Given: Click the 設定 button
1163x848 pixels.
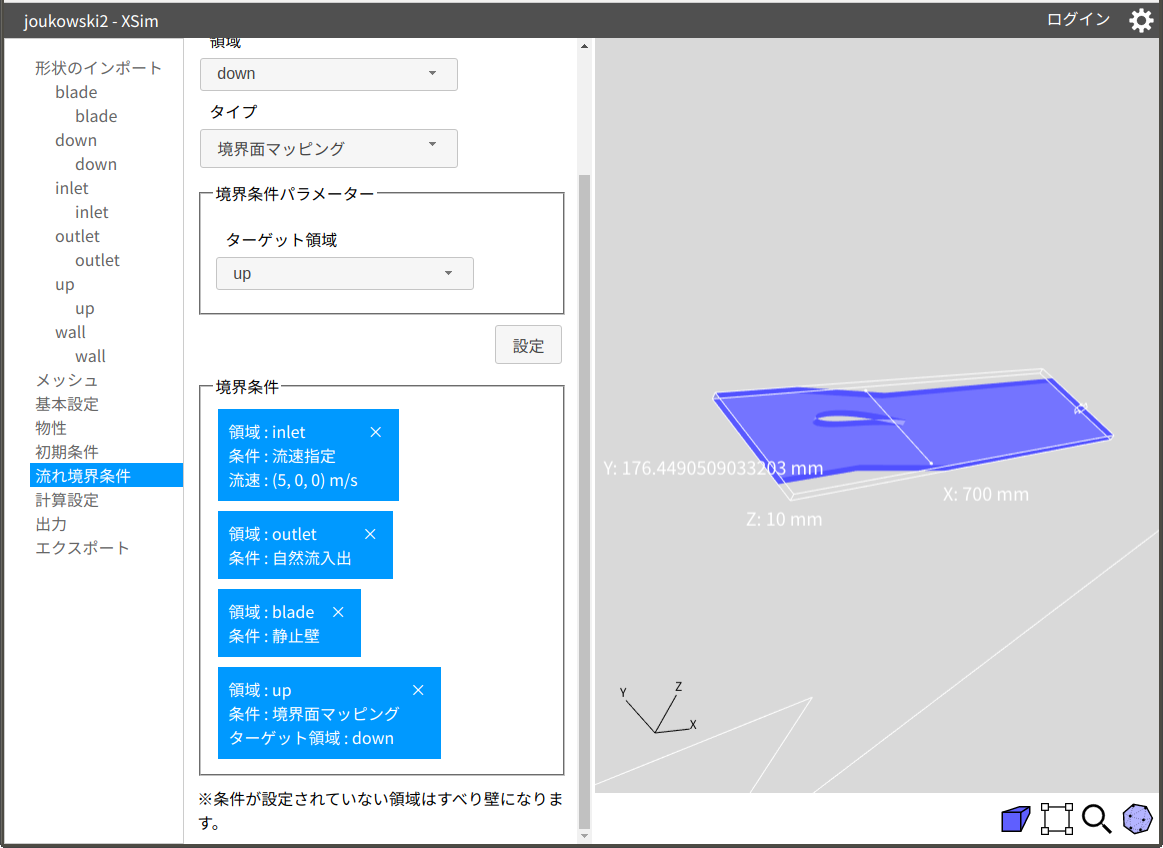Looking at the screenshot, I should tap(528, 345).
